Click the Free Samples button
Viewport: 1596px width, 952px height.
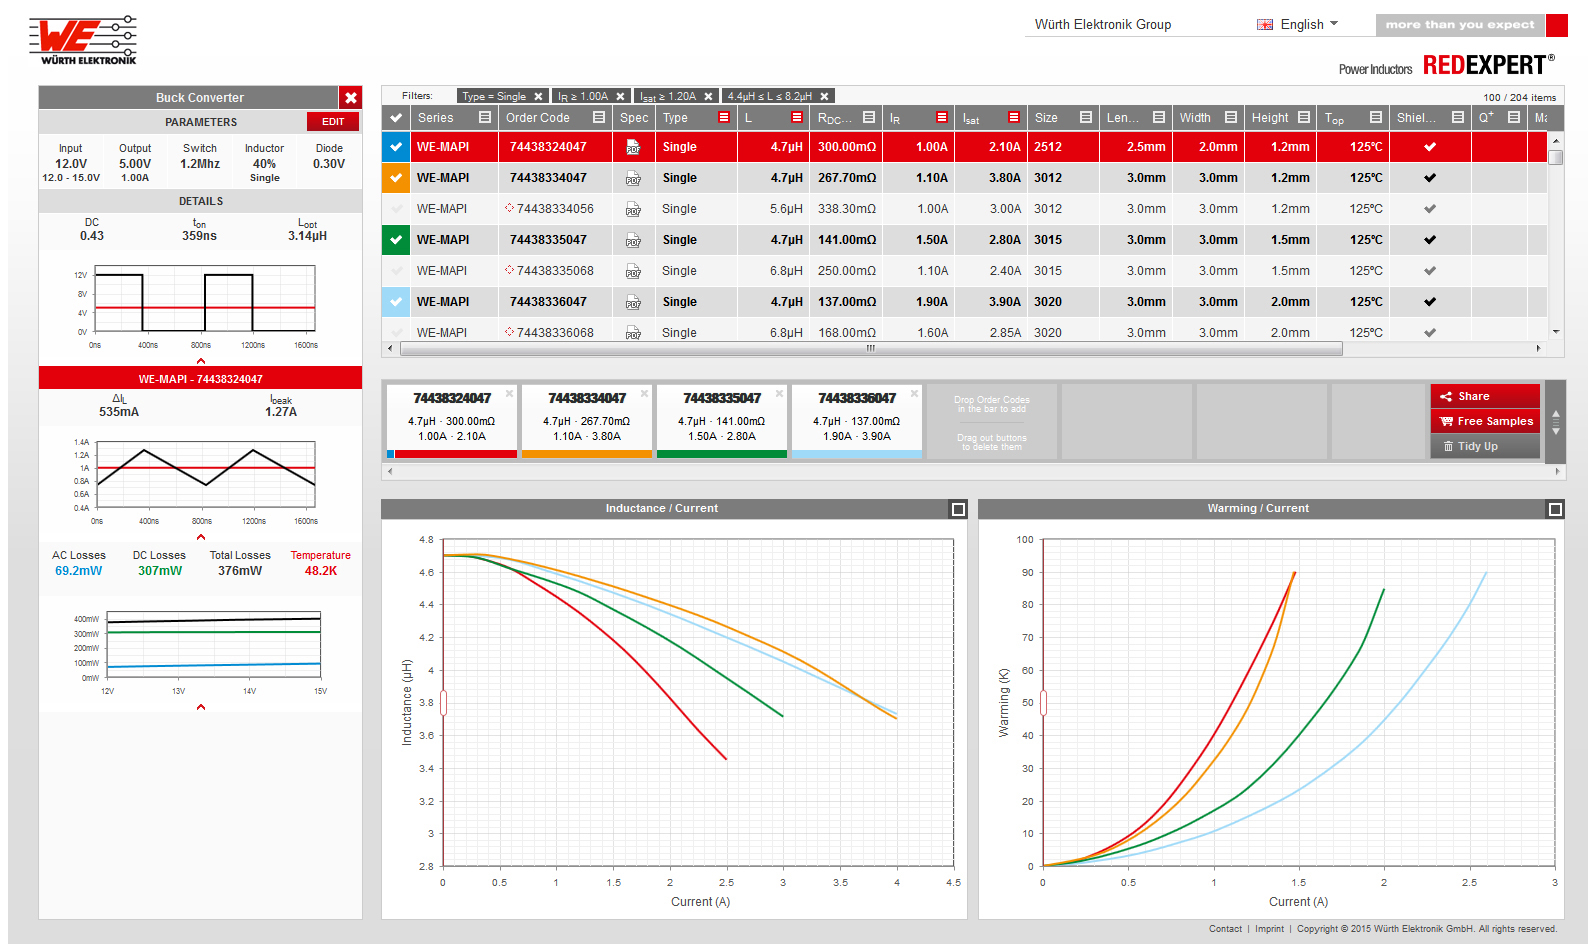pos(1485,421)
